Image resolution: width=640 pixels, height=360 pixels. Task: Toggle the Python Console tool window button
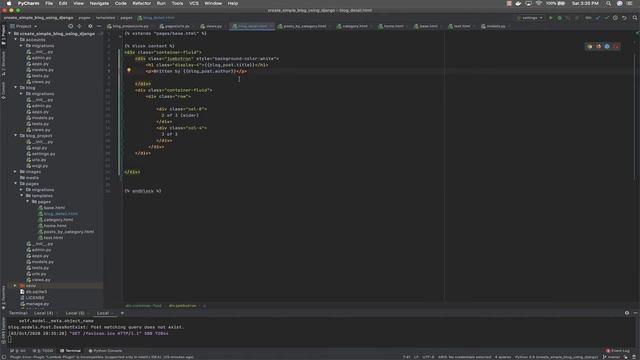105,351
